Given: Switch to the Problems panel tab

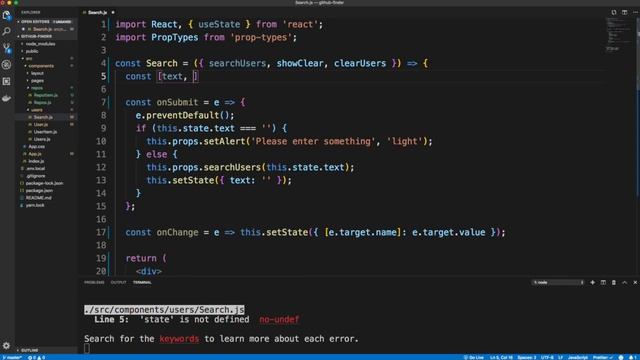Looking at the screenshot, I should click(x=94, y=282).
